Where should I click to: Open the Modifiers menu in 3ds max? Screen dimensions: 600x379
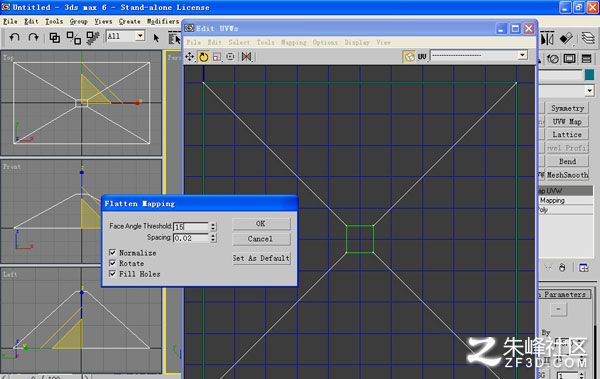tap(163, 21)
